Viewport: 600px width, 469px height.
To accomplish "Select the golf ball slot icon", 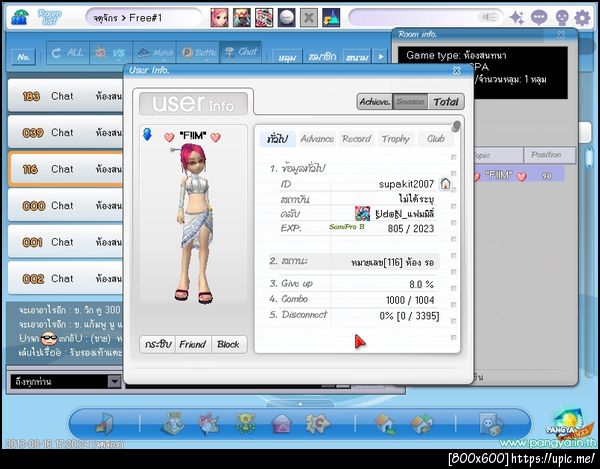I will tap(286, 18).
